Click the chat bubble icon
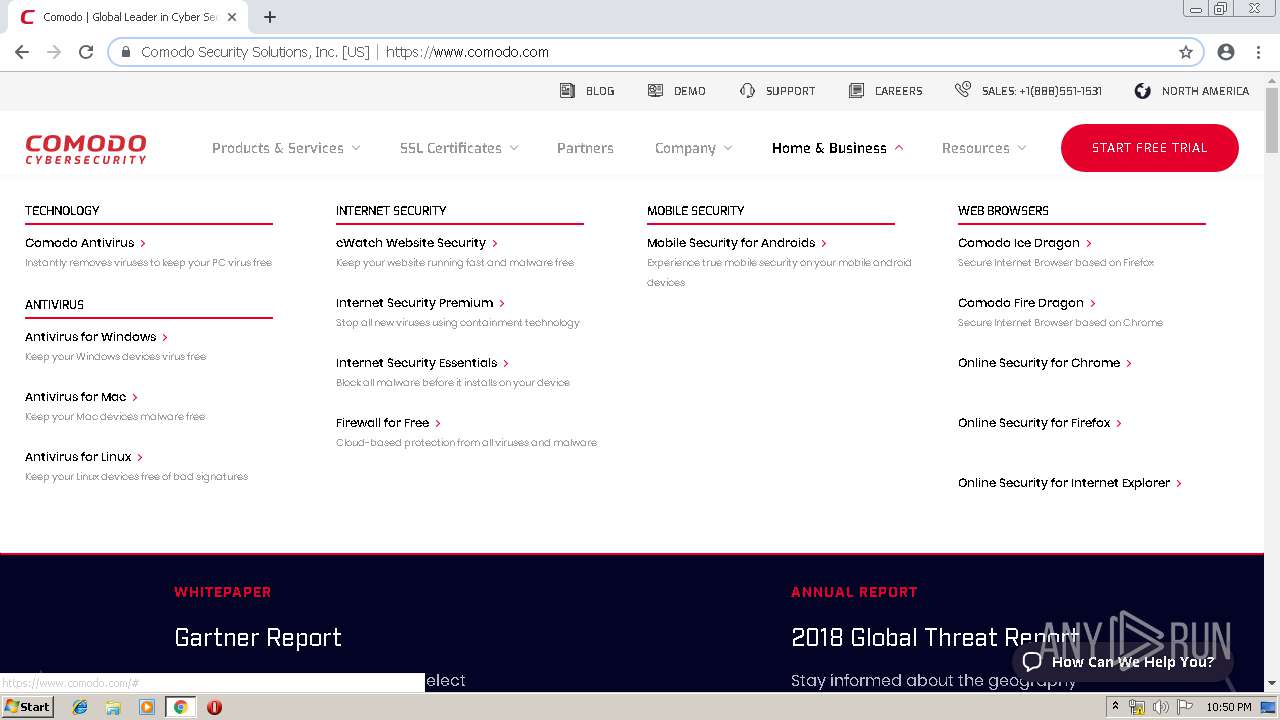This screenshot has height=720, width=1280. point(1033,662)
